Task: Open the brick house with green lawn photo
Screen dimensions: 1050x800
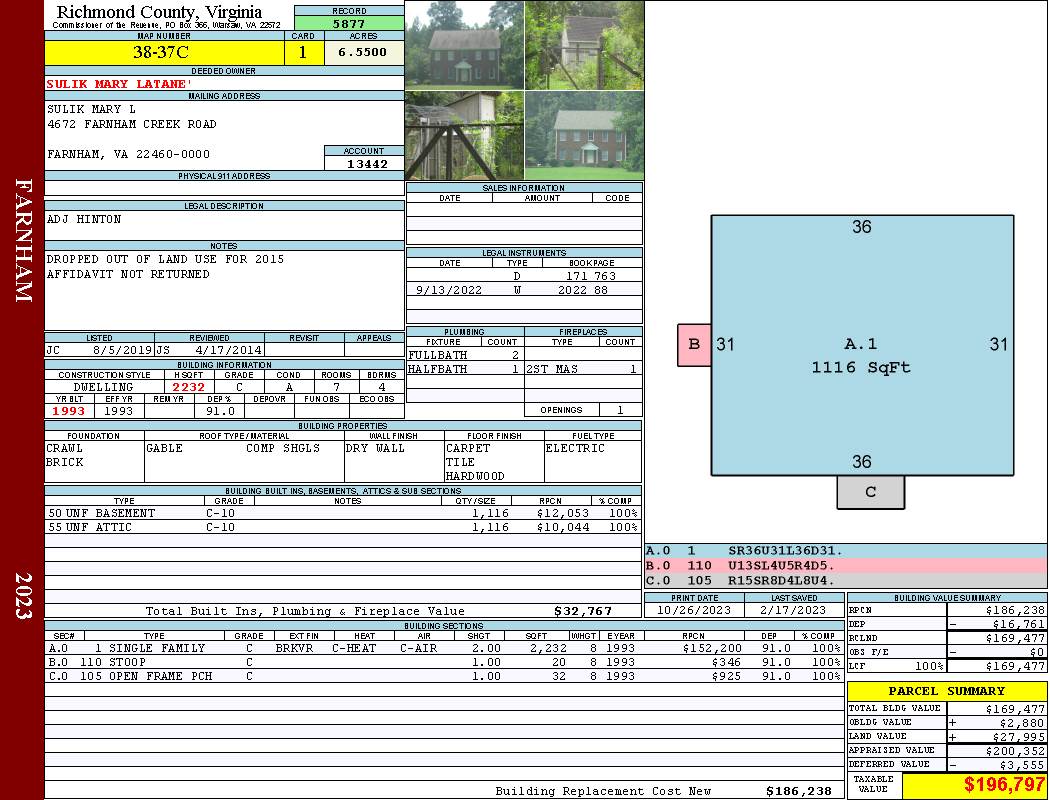Action: tap(584, 136)
